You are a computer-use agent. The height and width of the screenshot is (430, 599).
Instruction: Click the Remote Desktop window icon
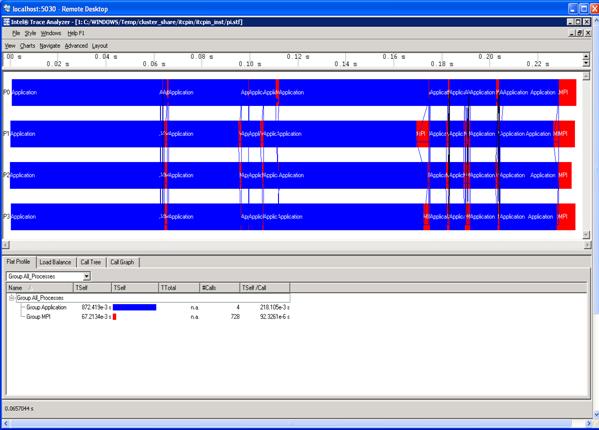pyautogui.click(x=6, y=8)
